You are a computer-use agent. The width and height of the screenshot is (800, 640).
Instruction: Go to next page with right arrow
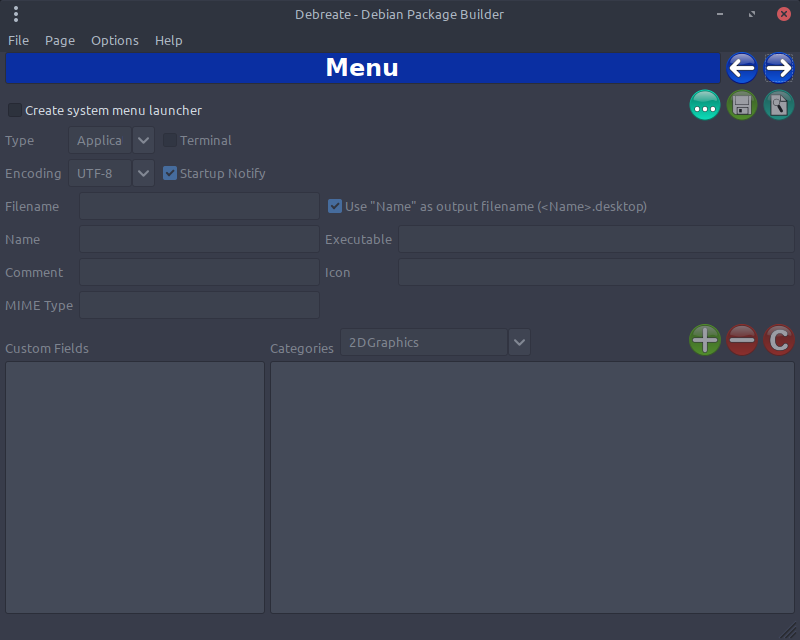(x=779, y=68)
